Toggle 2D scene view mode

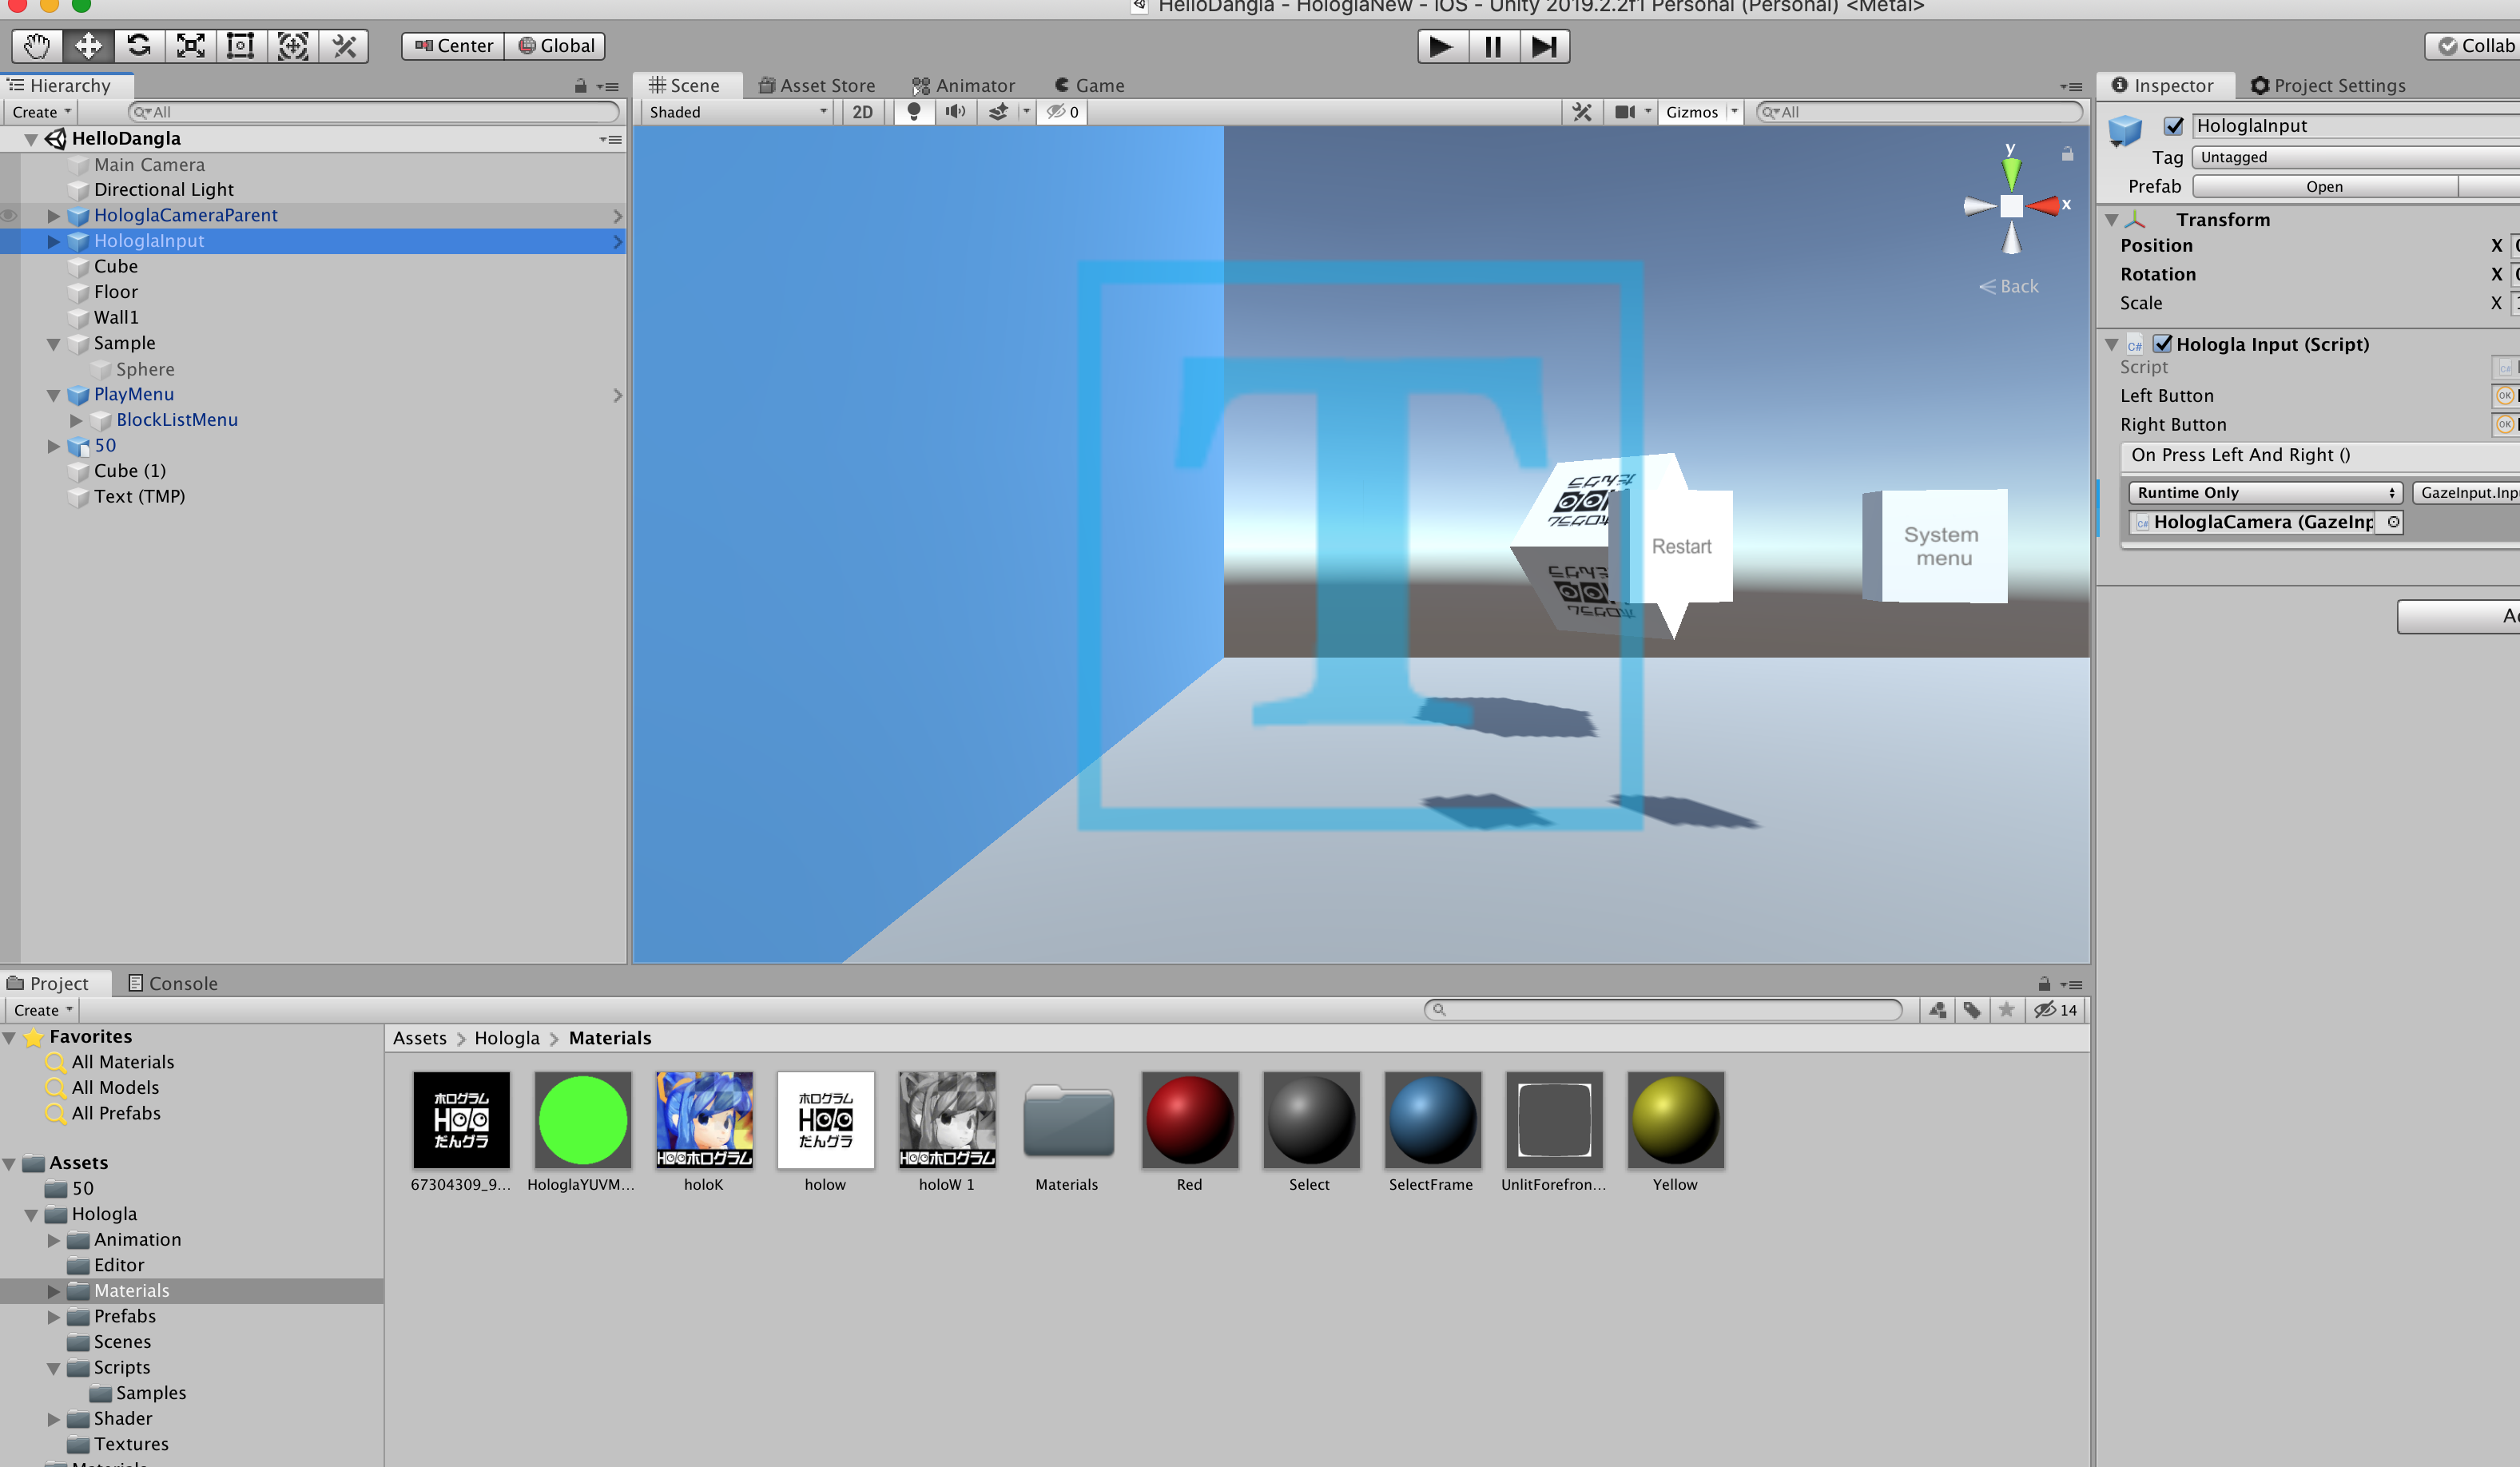(862, 112)
